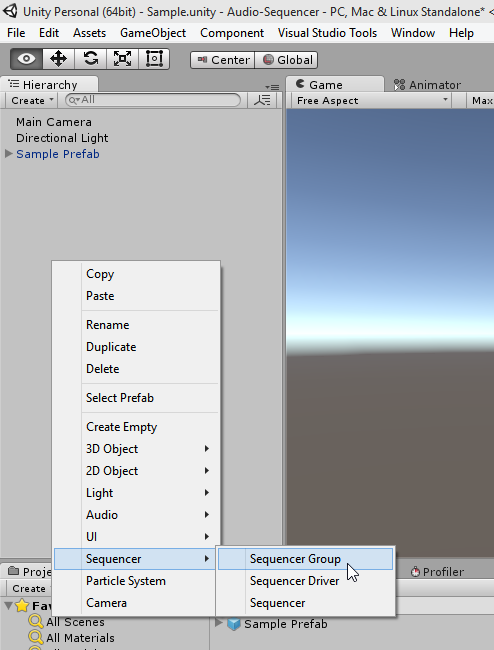Expand Audio submenu
This screenshot has height=650, width=494.
[x=137, y=515]
